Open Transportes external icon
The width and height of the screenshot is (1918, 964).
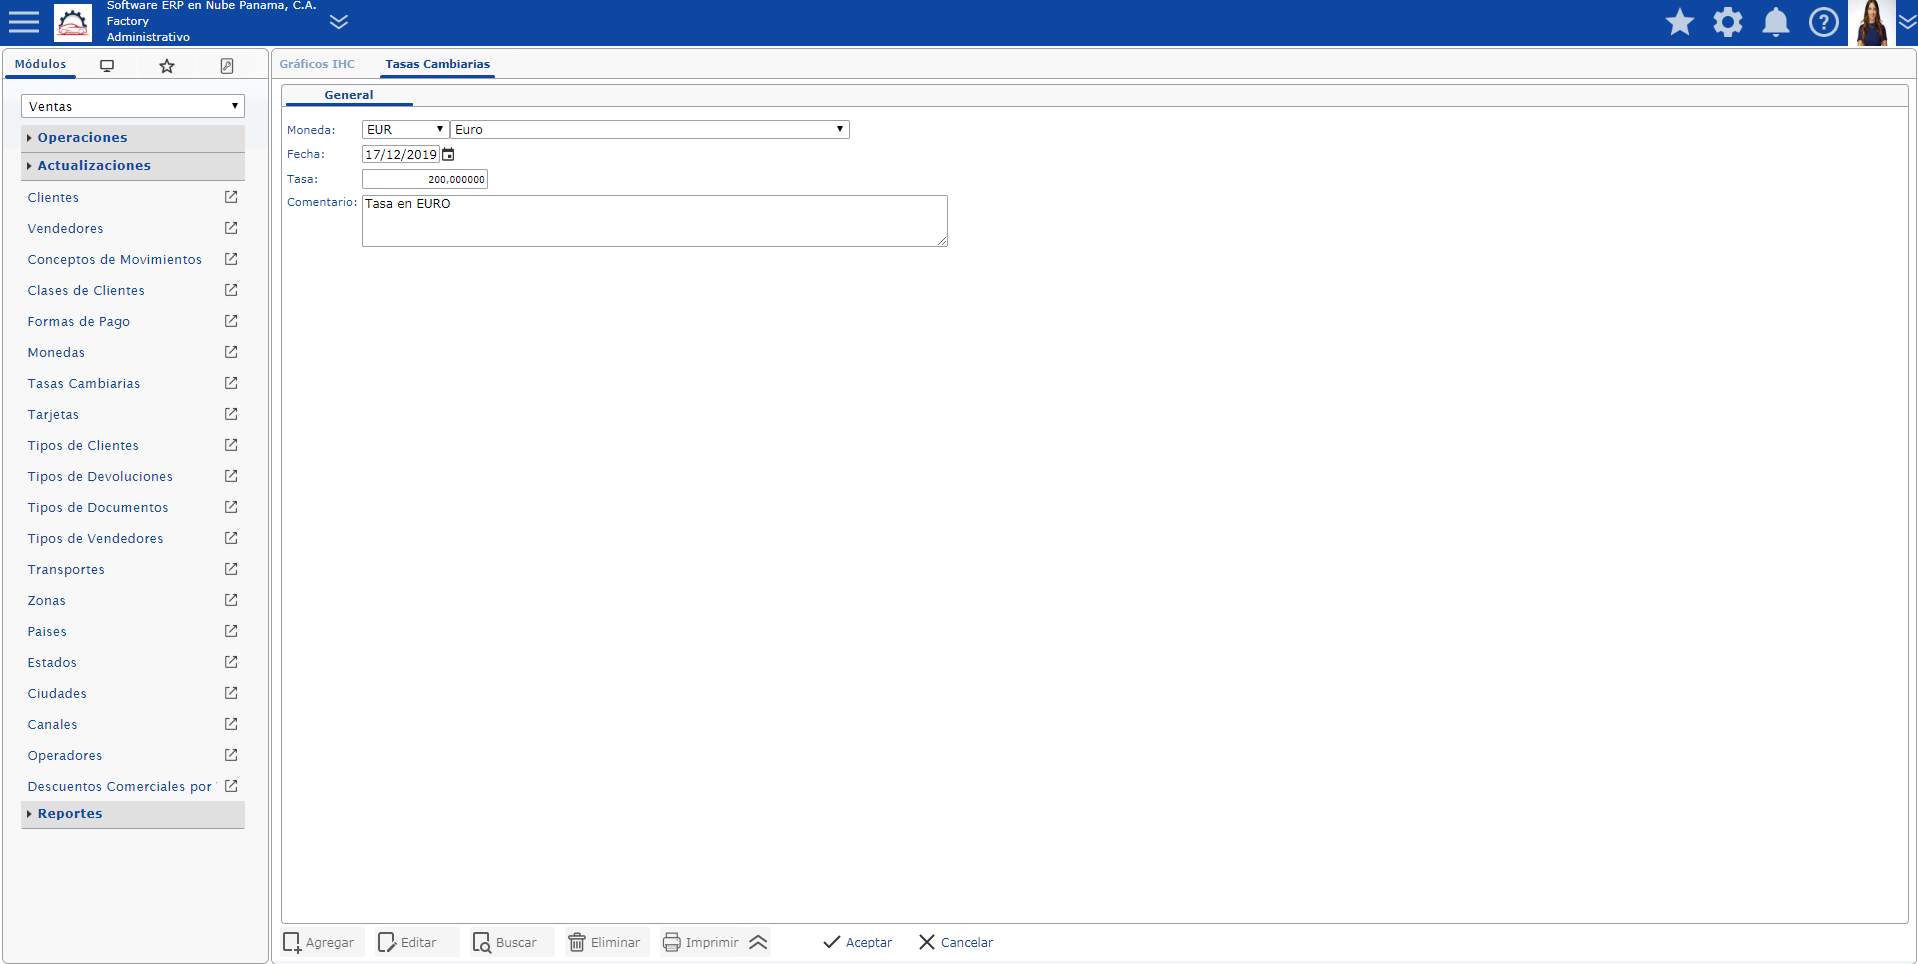click(x=231, y=569)
